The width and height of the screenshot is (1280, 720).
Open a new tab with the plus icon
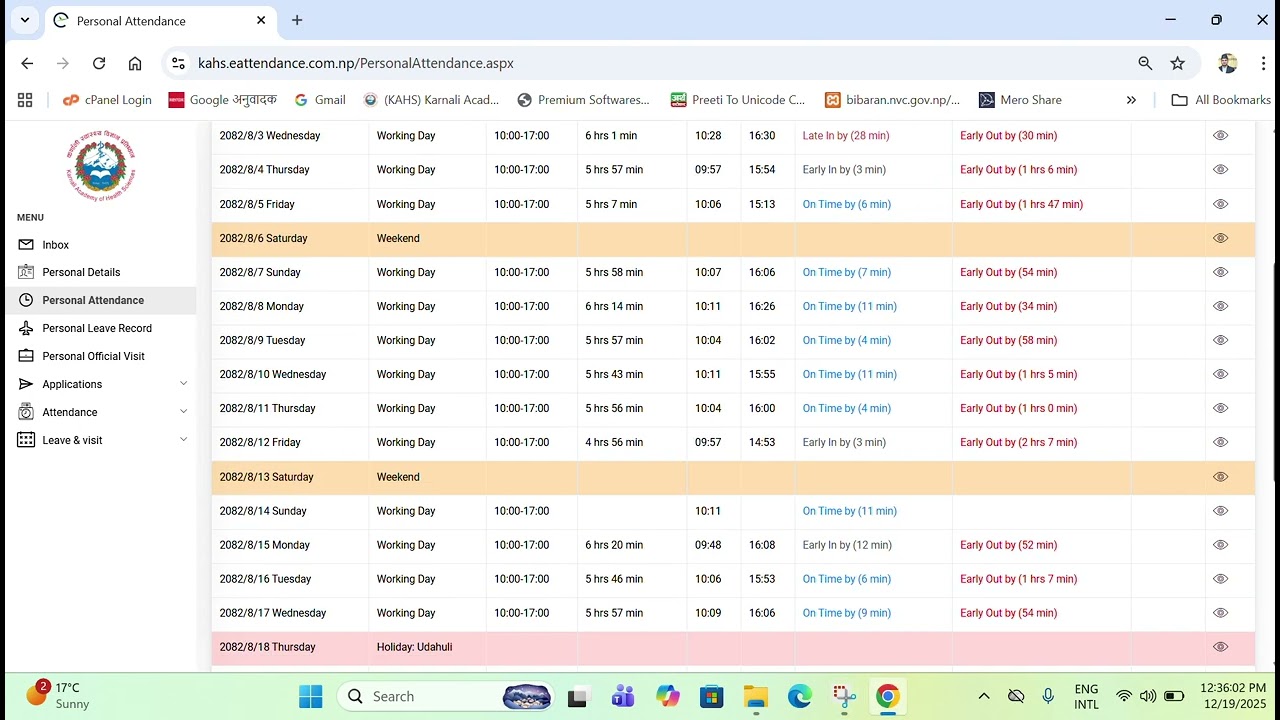[x=297, y=20]
